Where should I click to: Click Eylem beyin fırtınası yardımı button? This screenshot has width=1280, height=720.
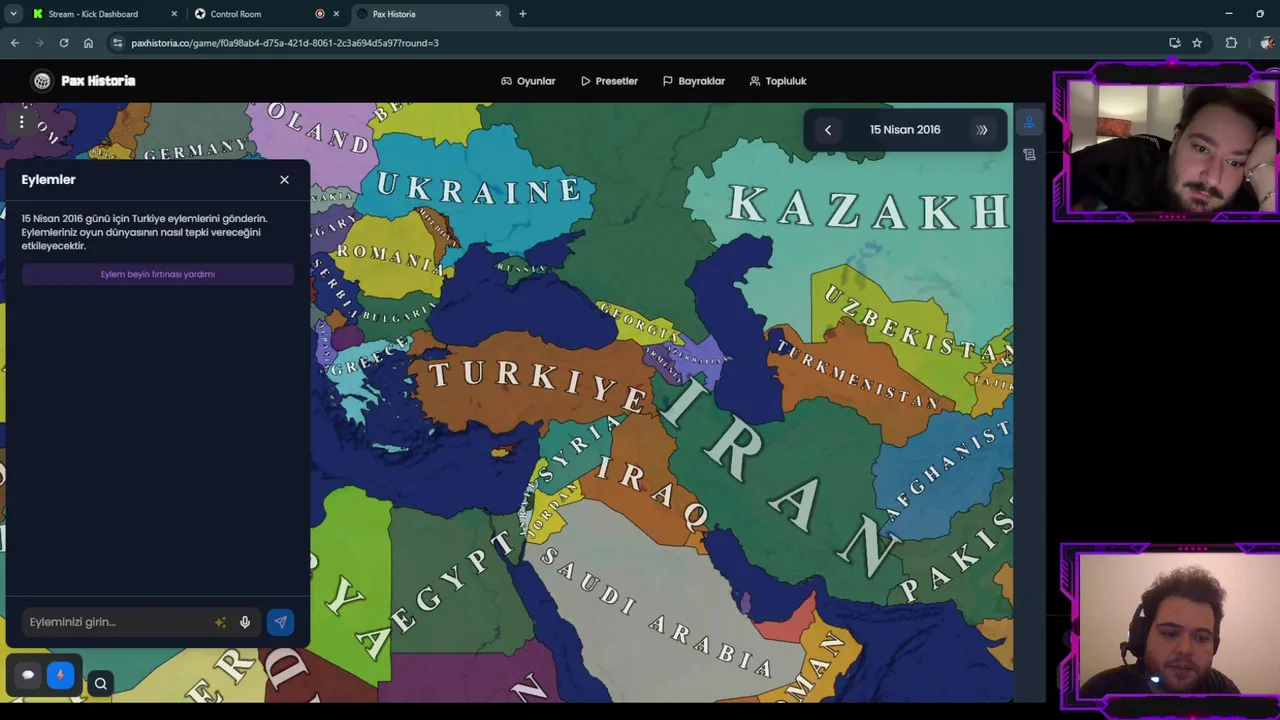tap(158, 274)
